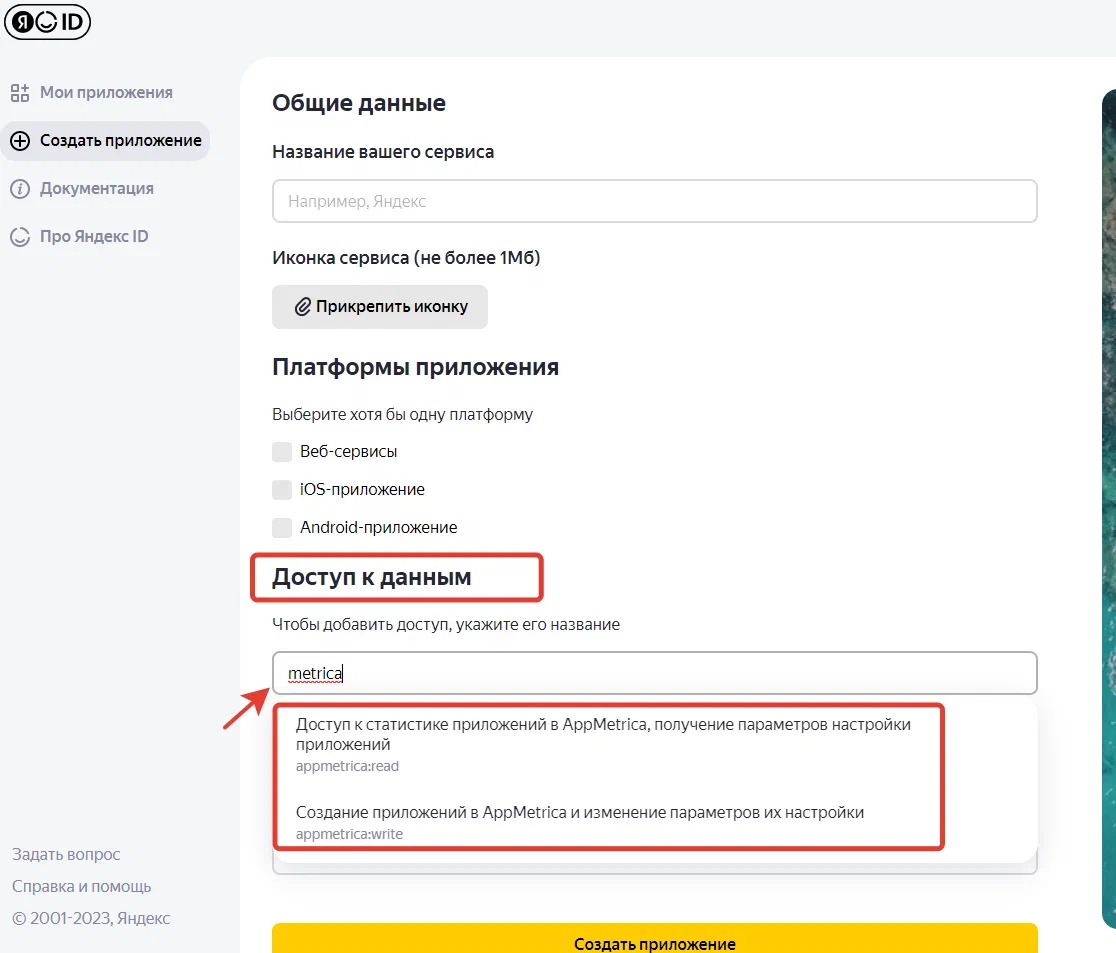Click Задать вопрос link

[x=66, y=854]
